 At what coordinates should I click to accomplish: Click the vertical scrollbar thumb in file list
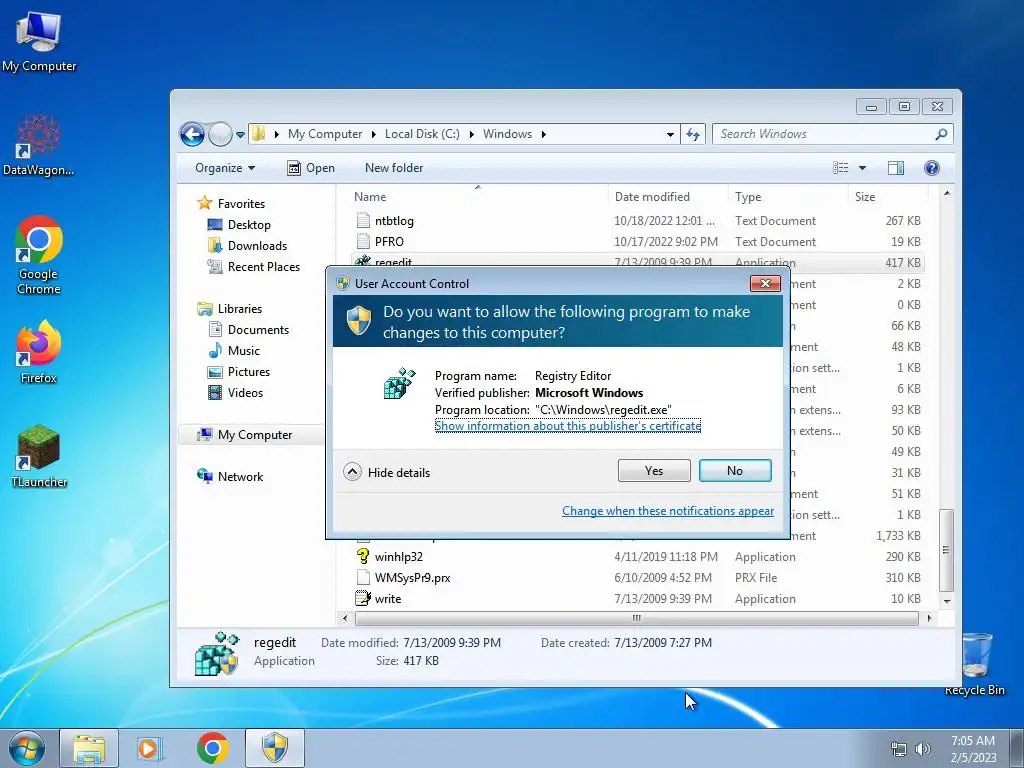(x=946, y=550)
